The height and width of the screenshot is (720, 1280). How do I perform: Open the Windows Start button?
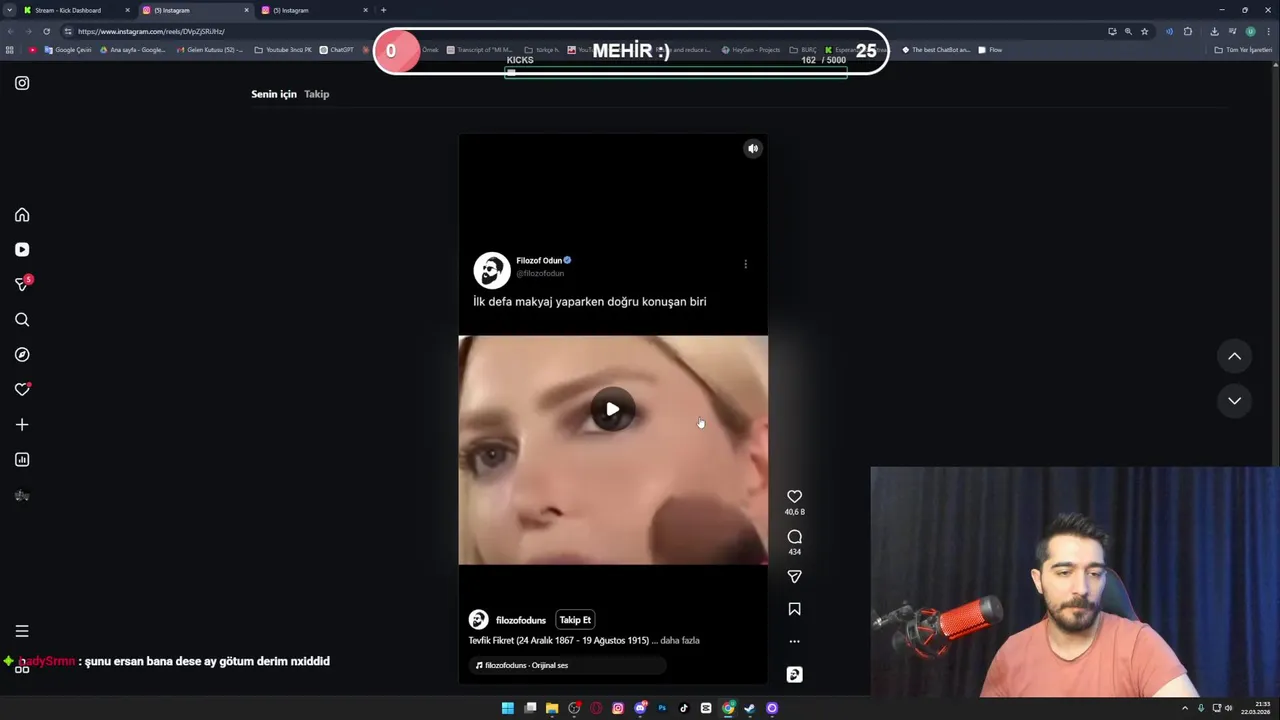(x=508, y=708)
